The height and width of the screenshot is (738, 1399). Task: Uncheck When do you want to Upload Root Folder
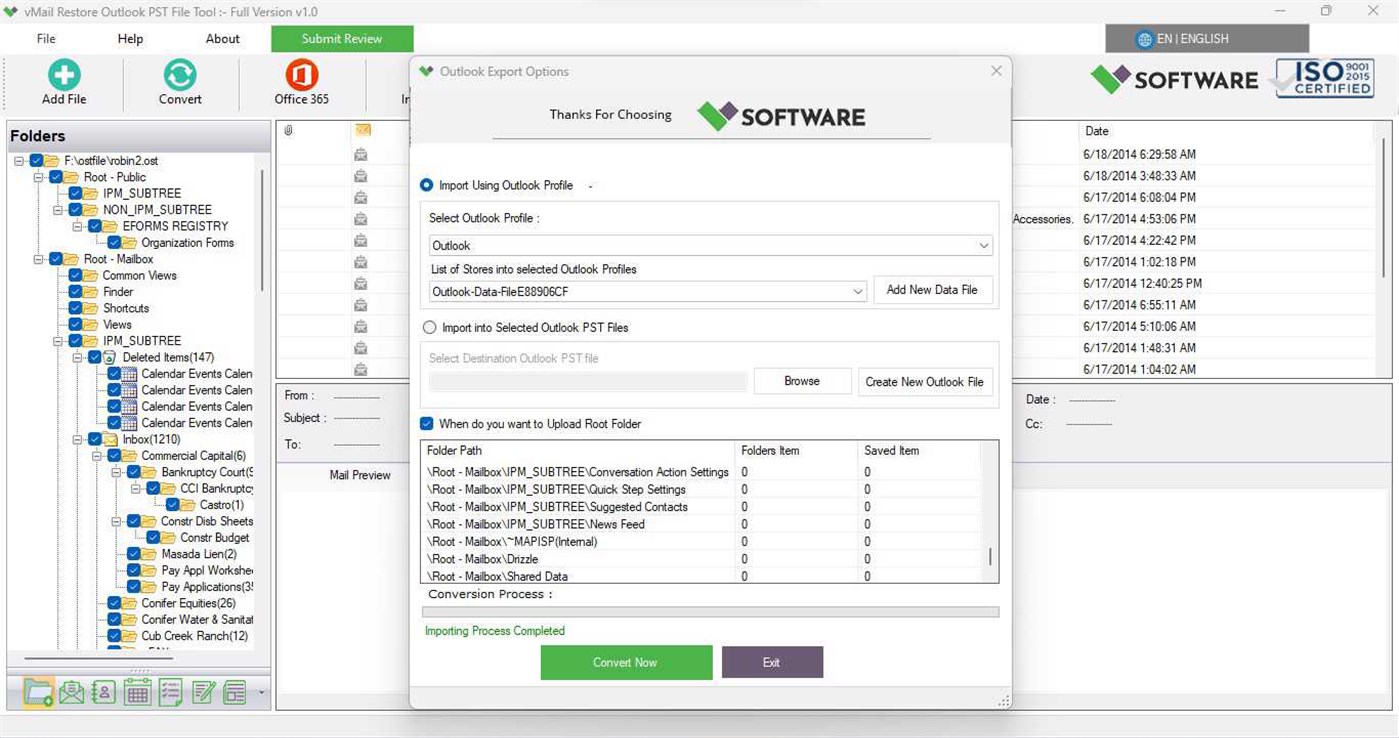point(427,423)
